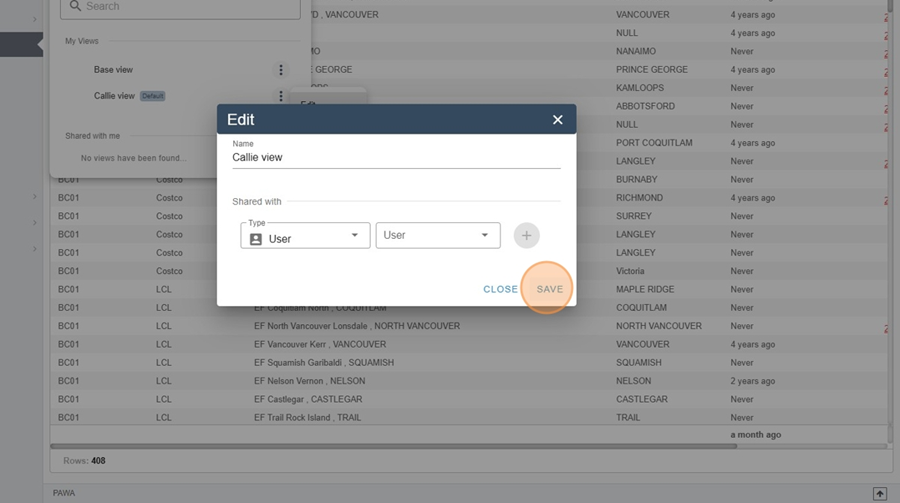
Task: Click the KAMLOOPS city cell
Action: click(x=639, y=88)
